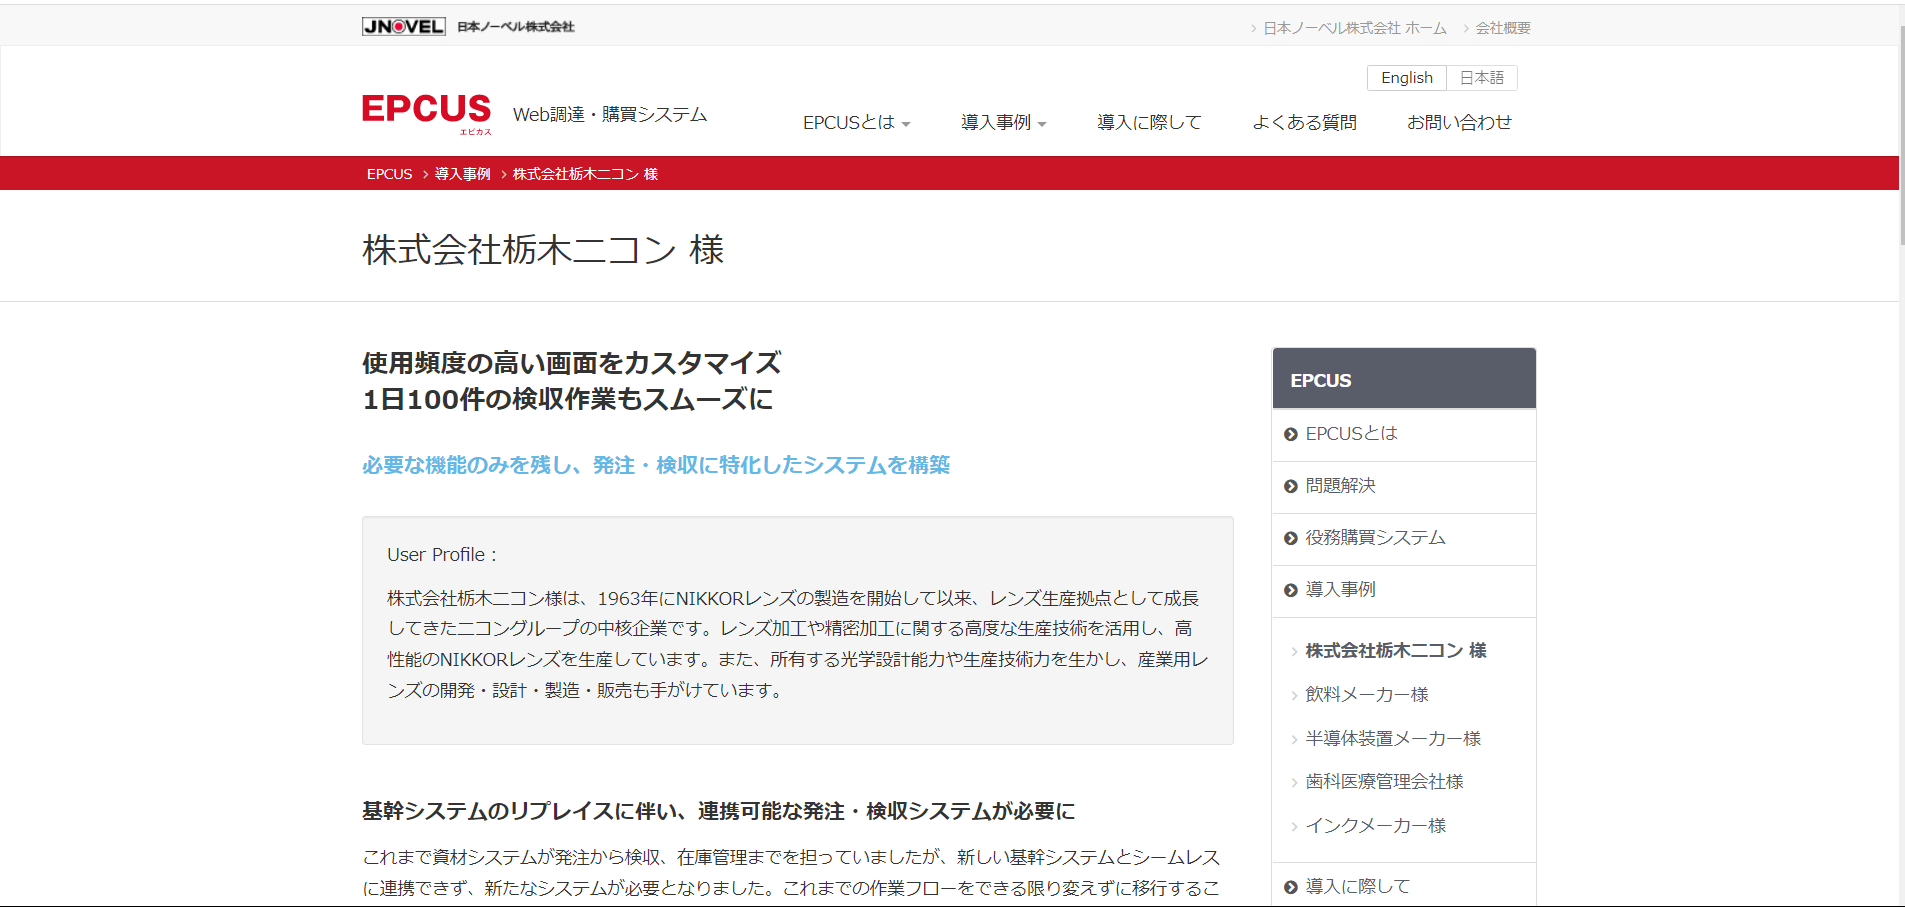Click 導入事例 in red breadcrumb bar

[462, 174]
